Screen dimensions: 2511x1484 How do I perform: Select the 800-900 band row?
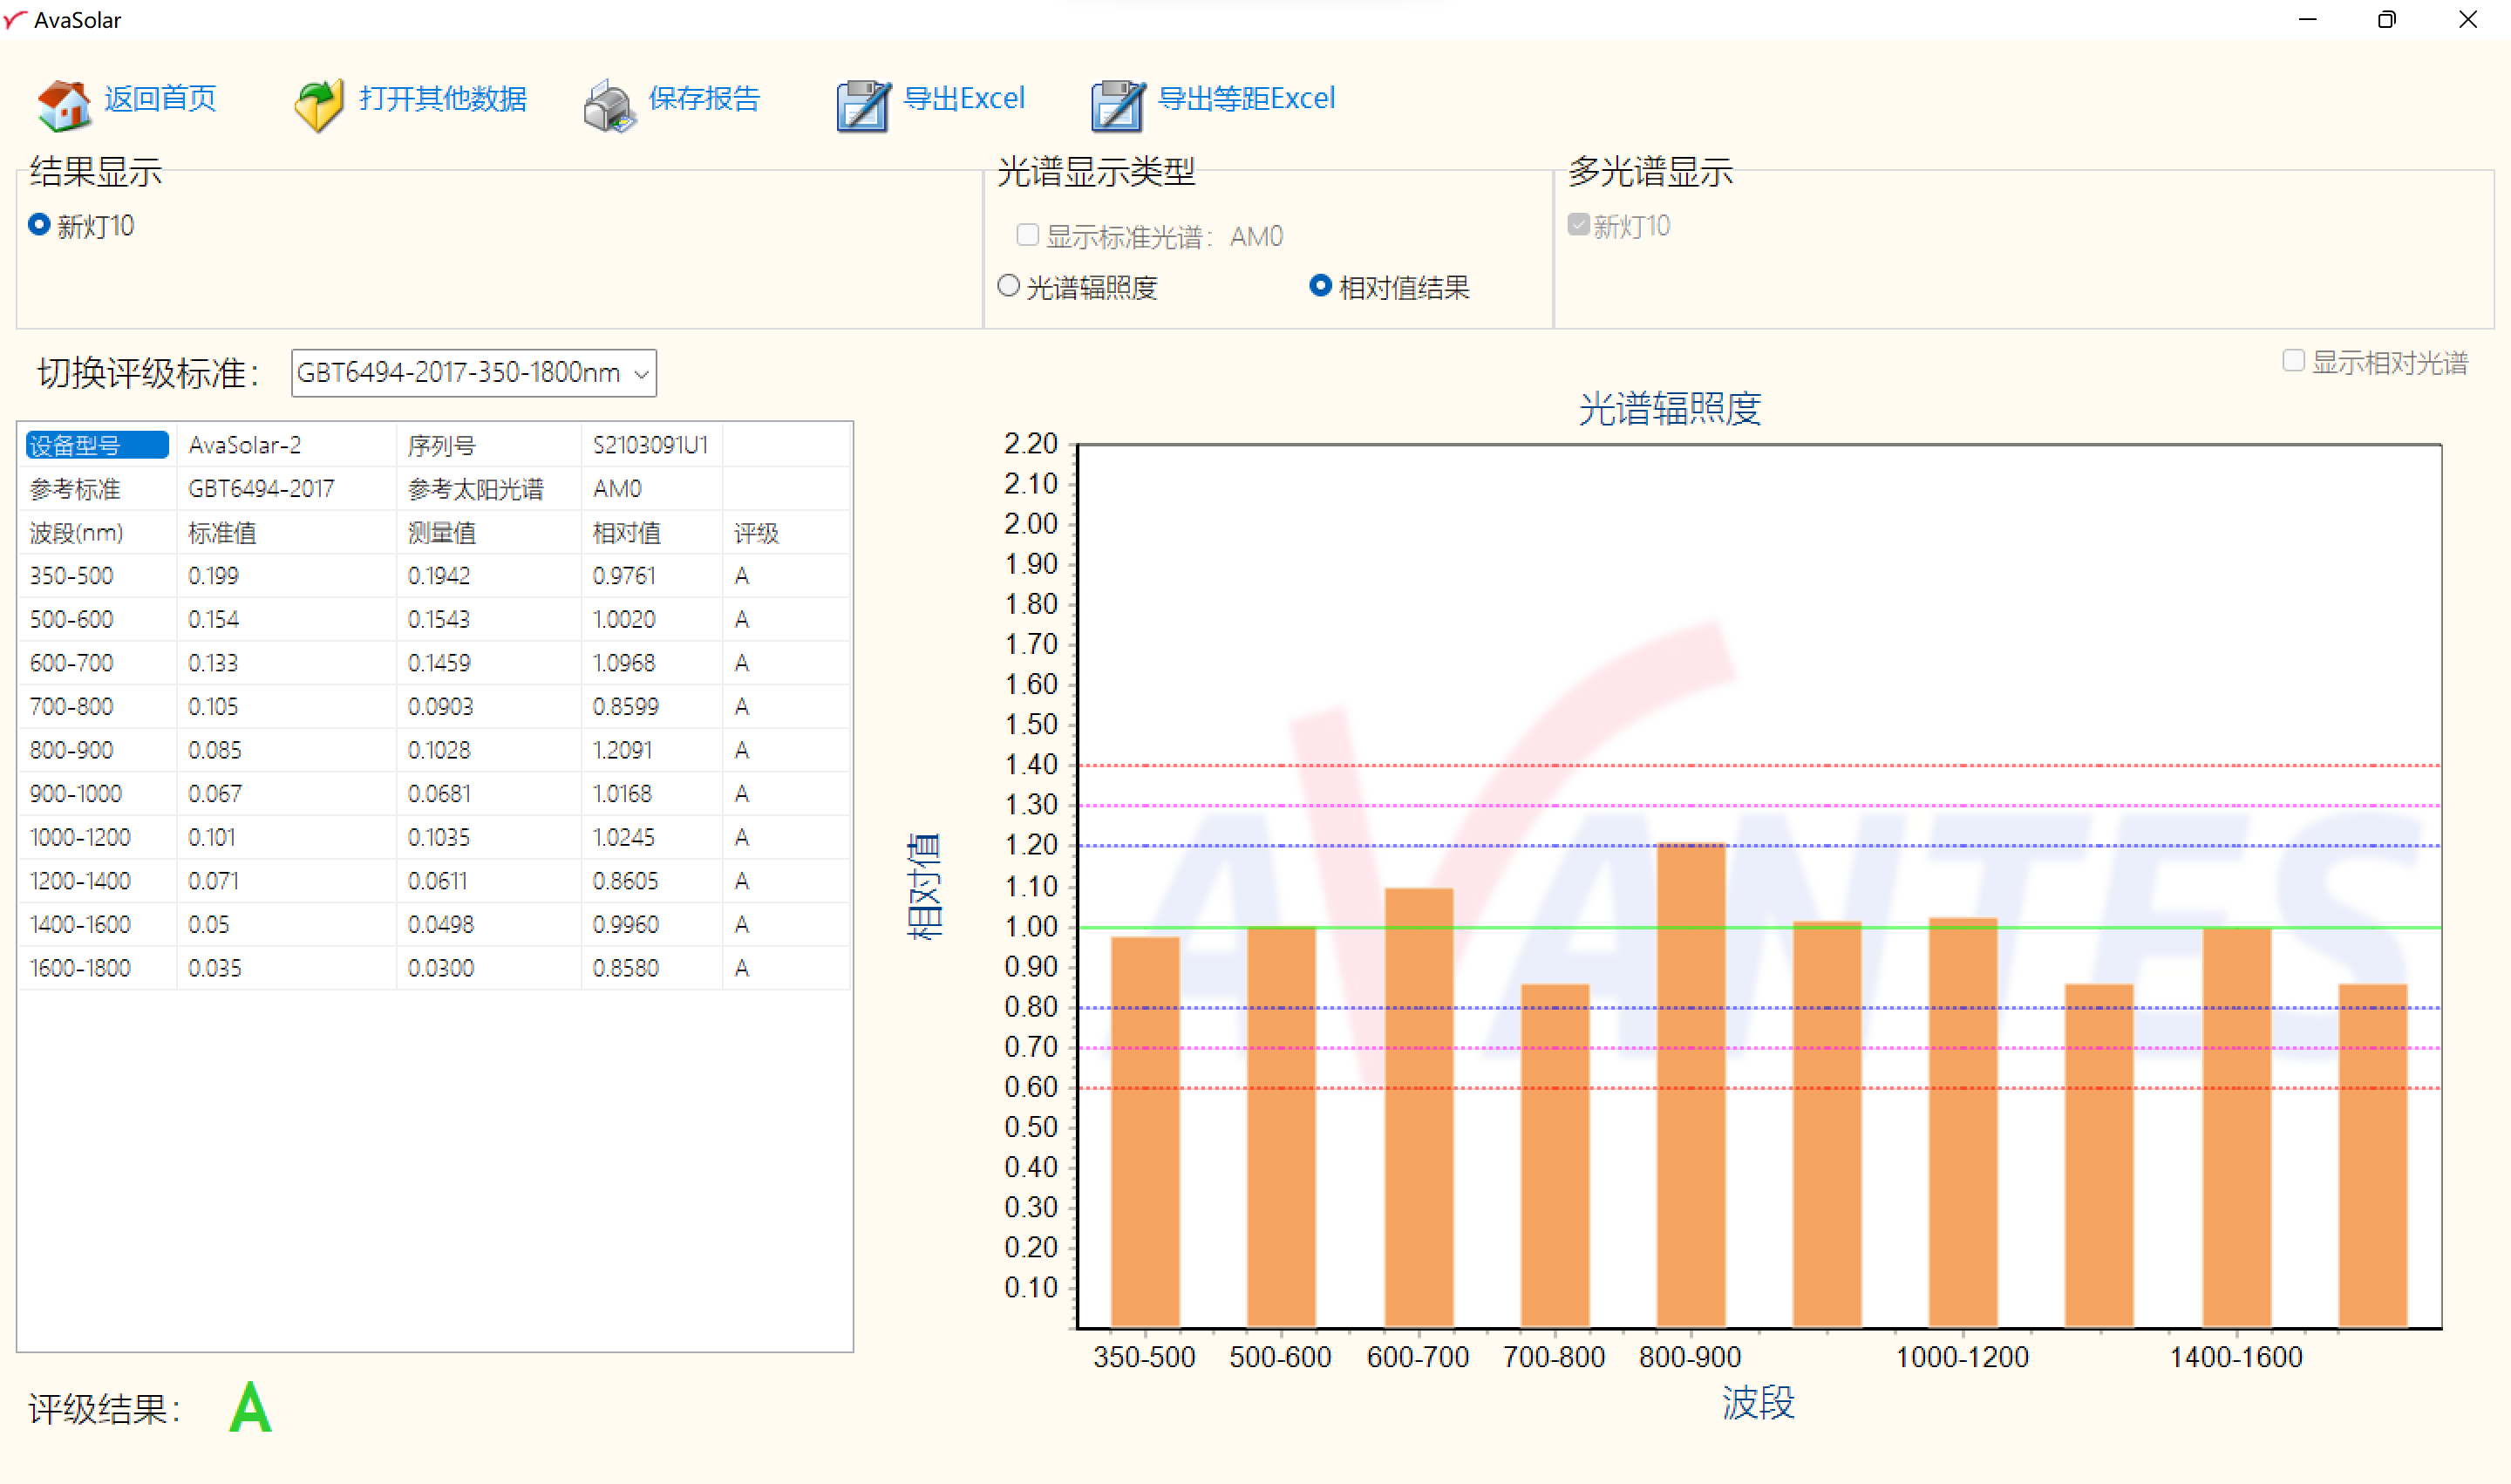(x=434, y=750)
